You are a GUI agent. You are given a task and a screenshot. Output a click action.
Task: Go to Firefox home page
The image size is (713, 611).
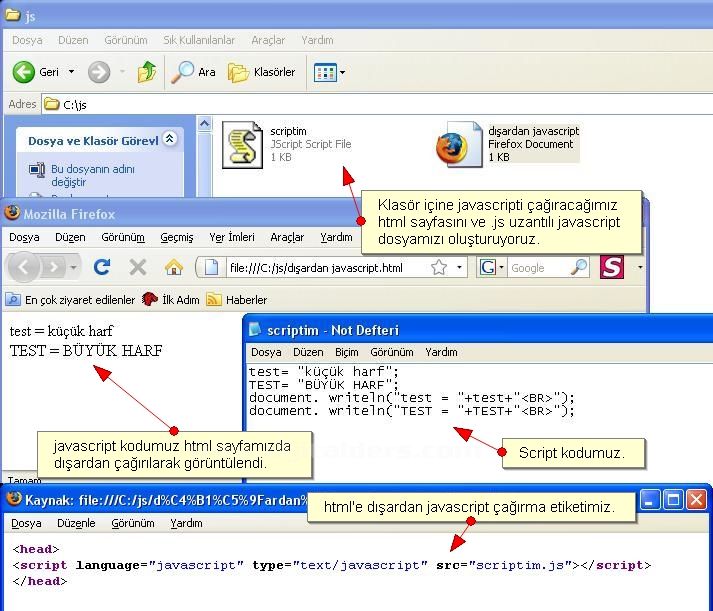coord(174,267)
